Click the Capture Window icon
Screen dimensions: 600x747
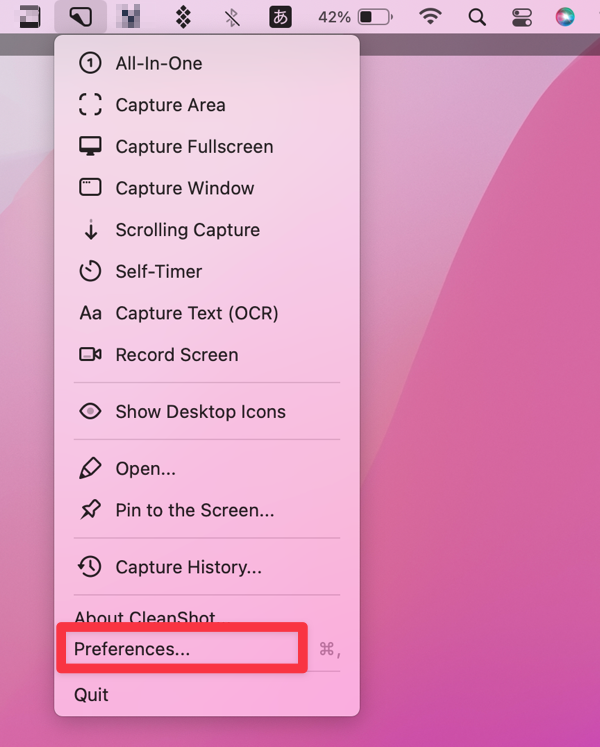(90, 188)
